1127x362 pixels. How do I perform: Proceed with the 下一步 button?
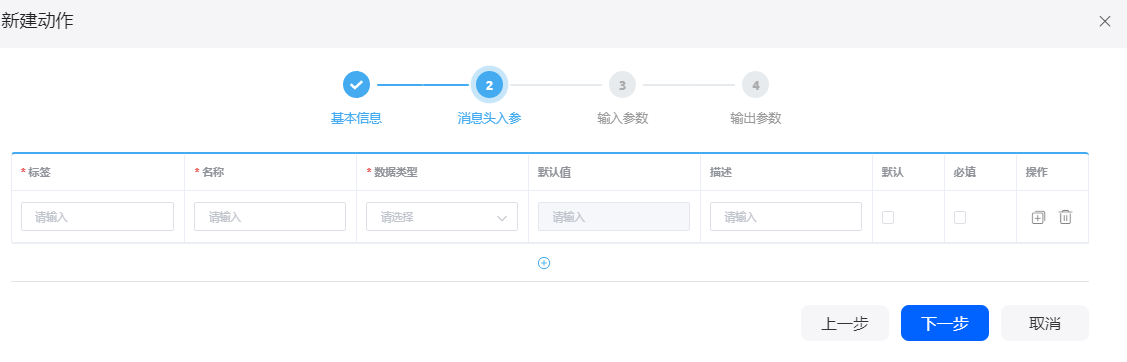[x=944, y=323]
